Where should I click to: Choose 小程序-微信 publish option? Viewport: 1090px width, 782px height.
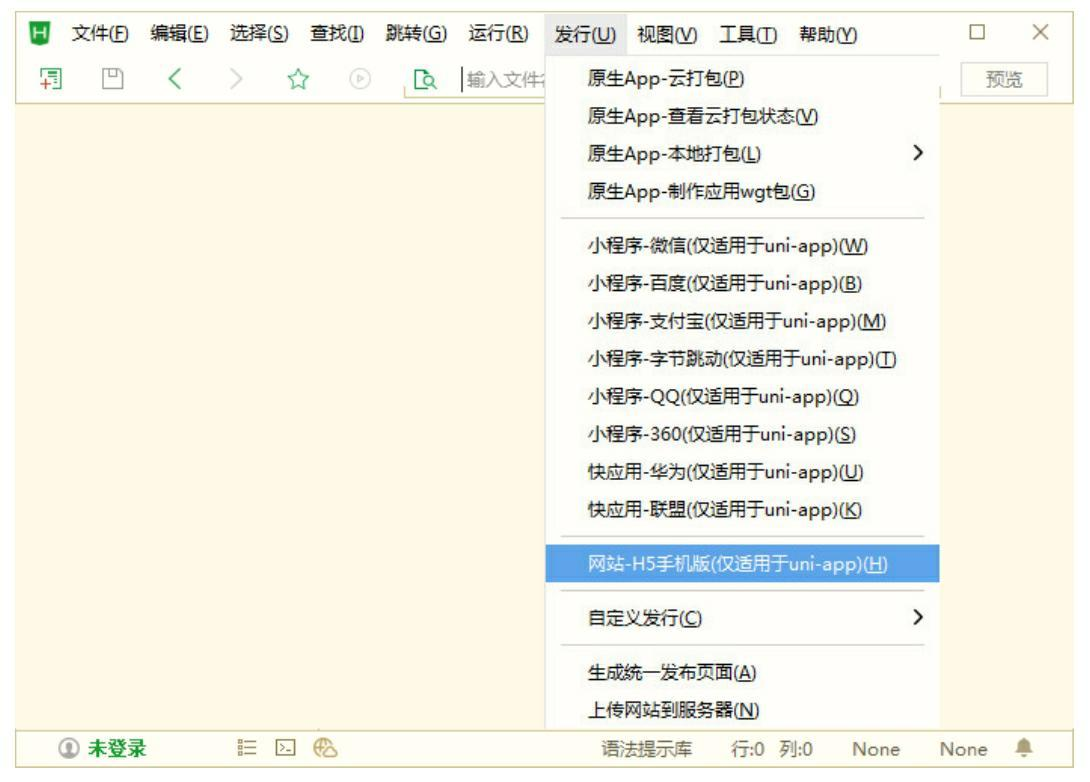coord(742,246)
